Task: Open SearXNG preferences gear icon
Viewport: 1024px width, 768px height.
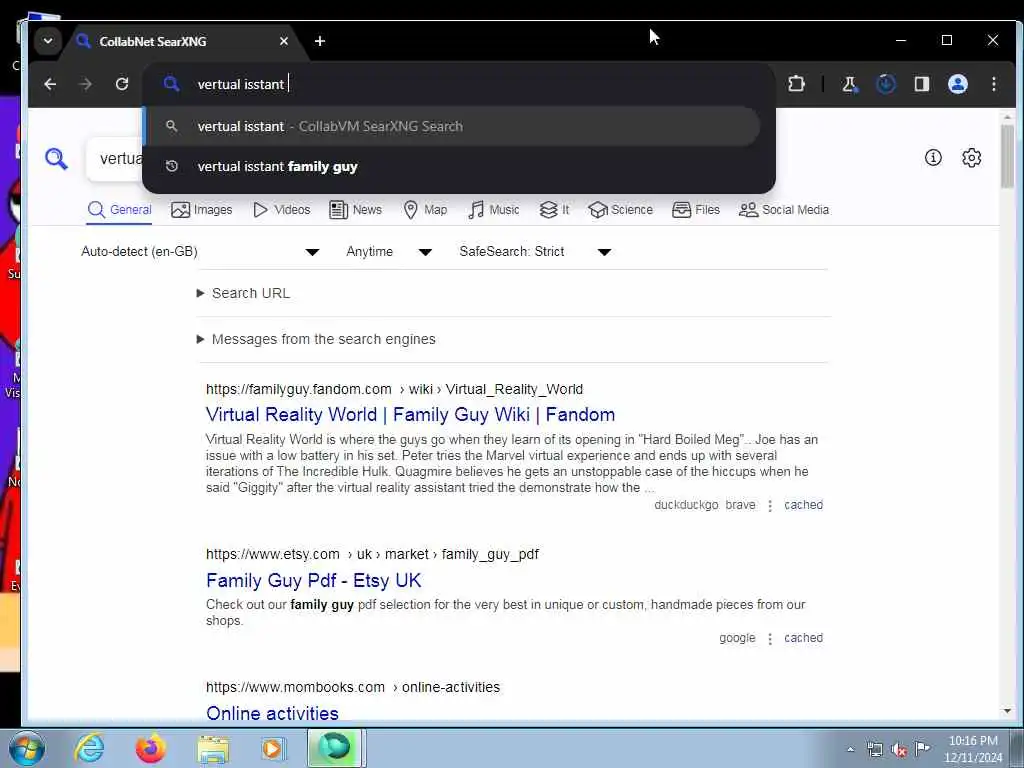Action: (x=972, y=157)
